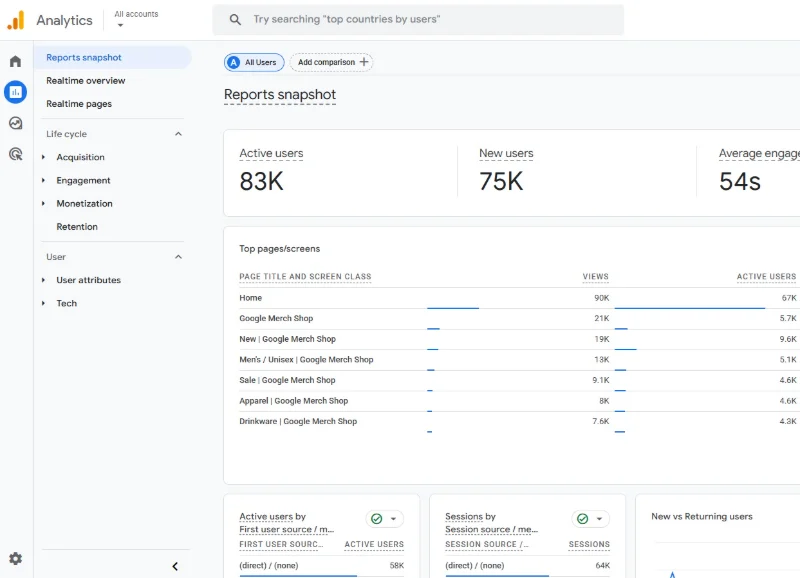Click the Reports snapshot page title
800x578 pixels.
280,94
